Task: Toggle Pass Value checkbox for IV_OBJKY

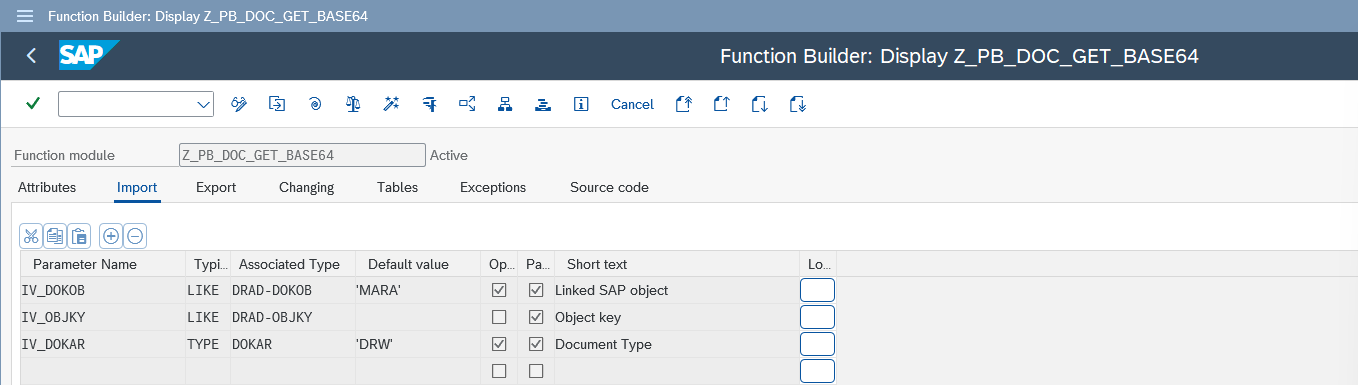Action: coord(536,317)
